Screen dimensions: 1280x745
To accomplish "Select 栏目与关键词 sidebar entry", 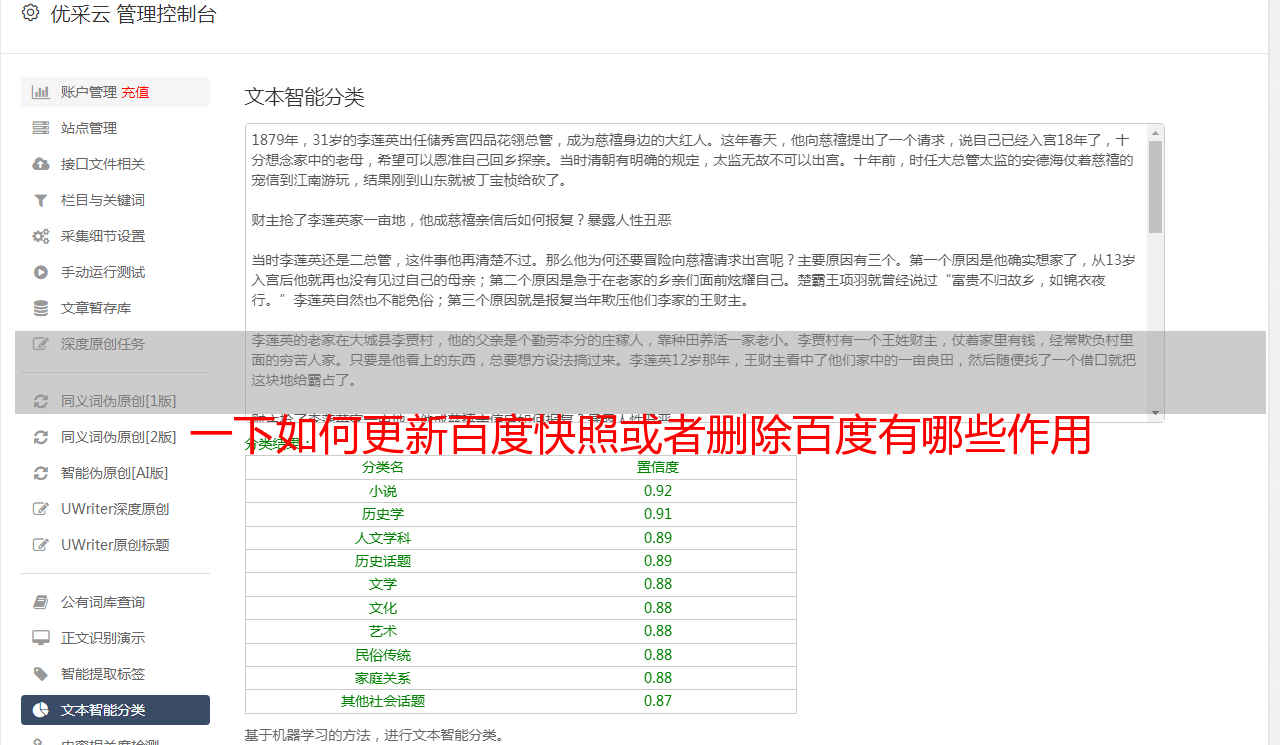I will pyautogui.click(x=115, y=200).
